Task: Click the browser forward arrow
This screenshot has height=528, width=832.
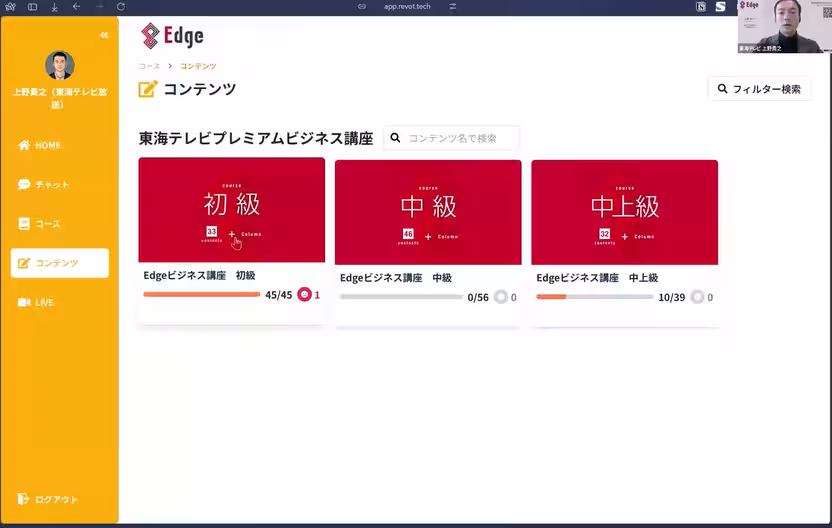Action: click(x=99, y=6)
